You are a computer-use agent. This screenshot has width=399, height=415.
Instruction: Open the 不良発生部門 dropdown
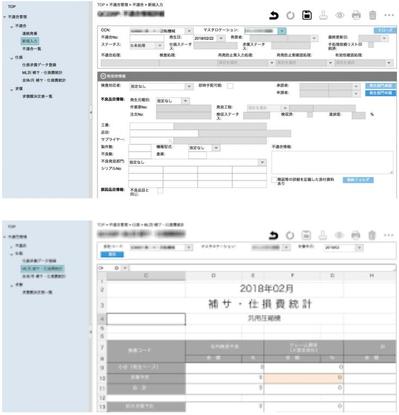coord(262,162)
